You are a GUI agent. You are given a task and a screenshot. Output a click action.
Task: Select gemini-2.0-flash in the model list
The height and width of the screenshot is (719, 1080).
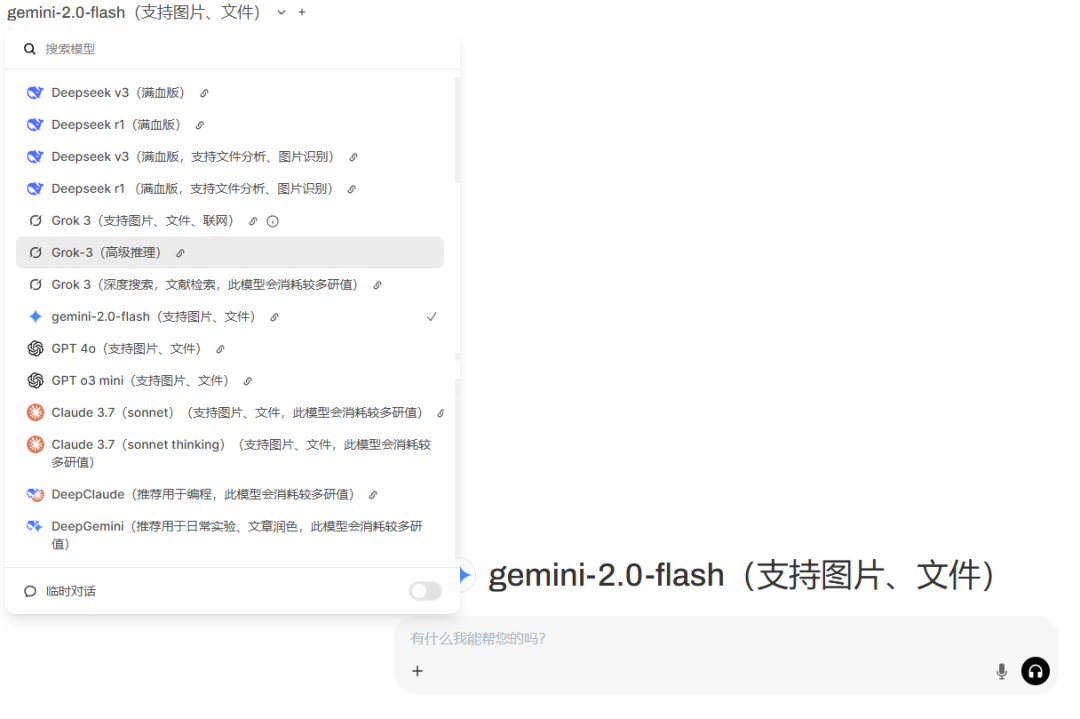(229, 317)
